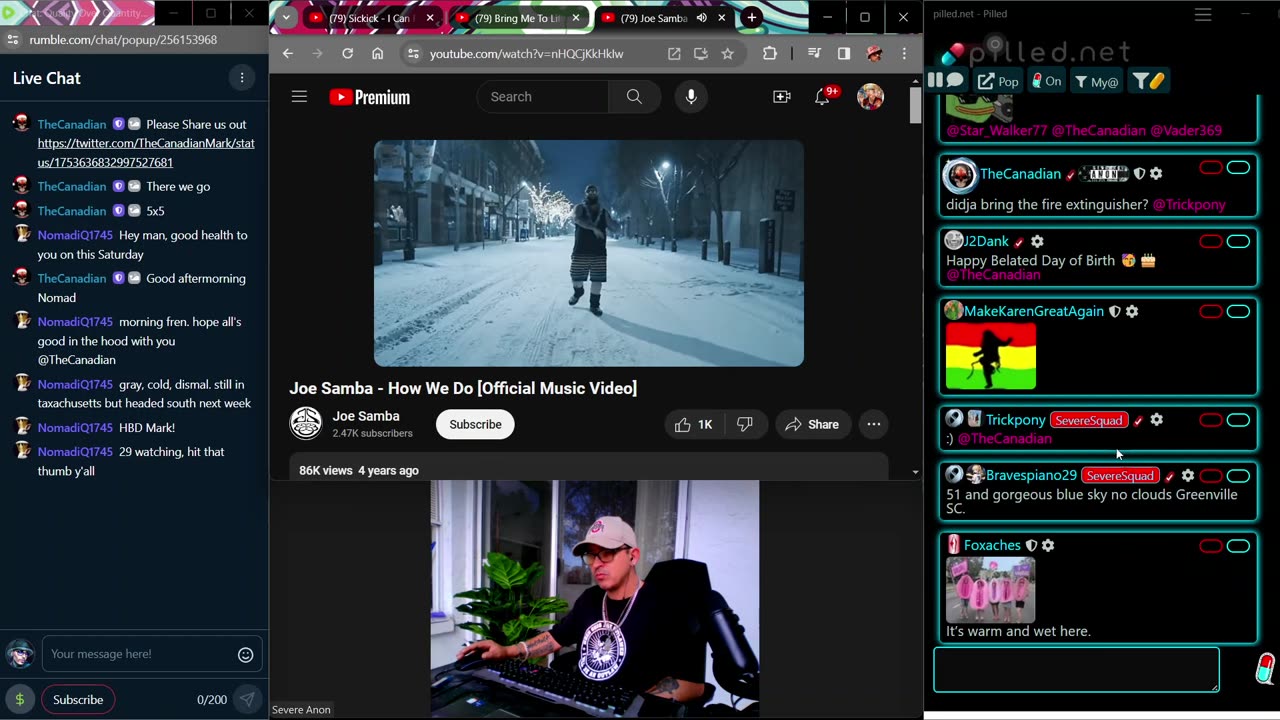Screen dimensions: 1280x720
Task: Open the Joe Samba channel name link
Action: (x=366, y=416)
